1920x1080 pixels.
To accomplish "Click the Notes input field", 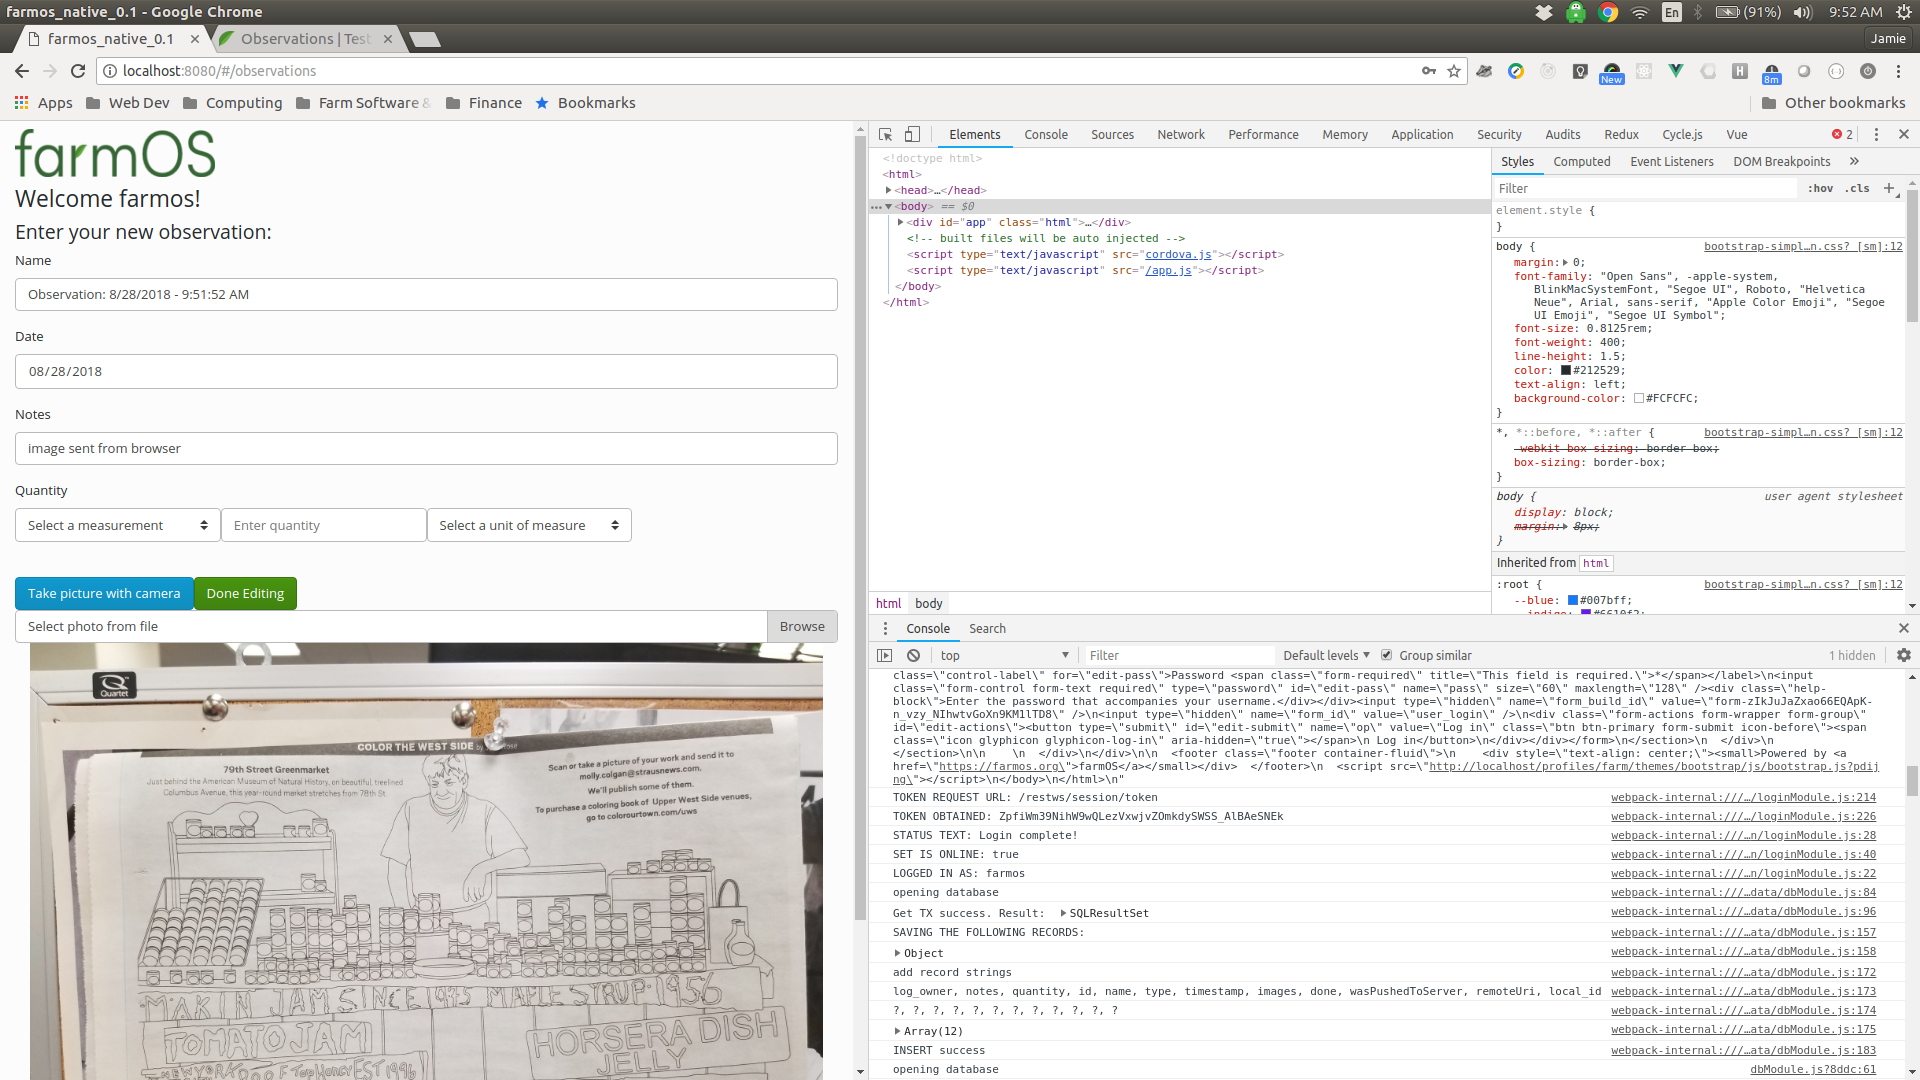I will pyautogui.click(x=426, y=448).
